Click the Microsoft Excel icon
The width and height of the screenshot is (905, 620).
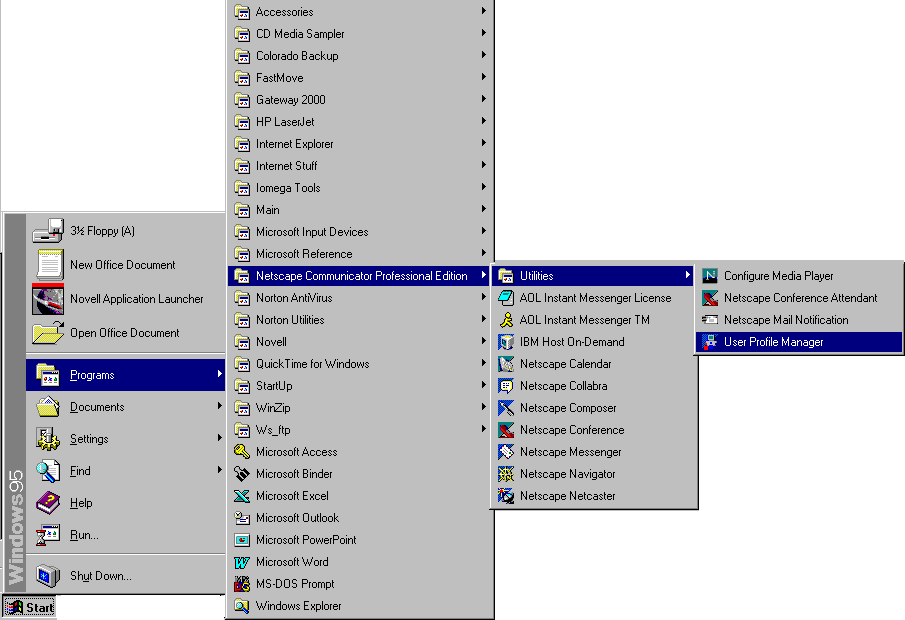click(241, 496)
